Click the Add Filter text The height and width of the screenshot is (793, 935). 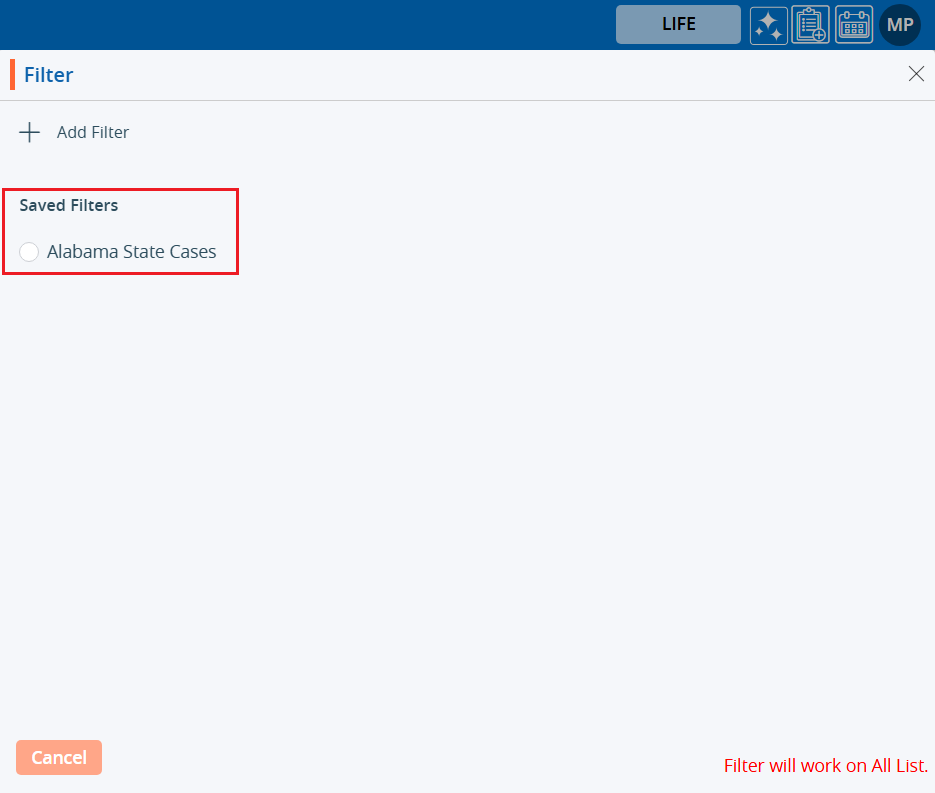[93, 132]
